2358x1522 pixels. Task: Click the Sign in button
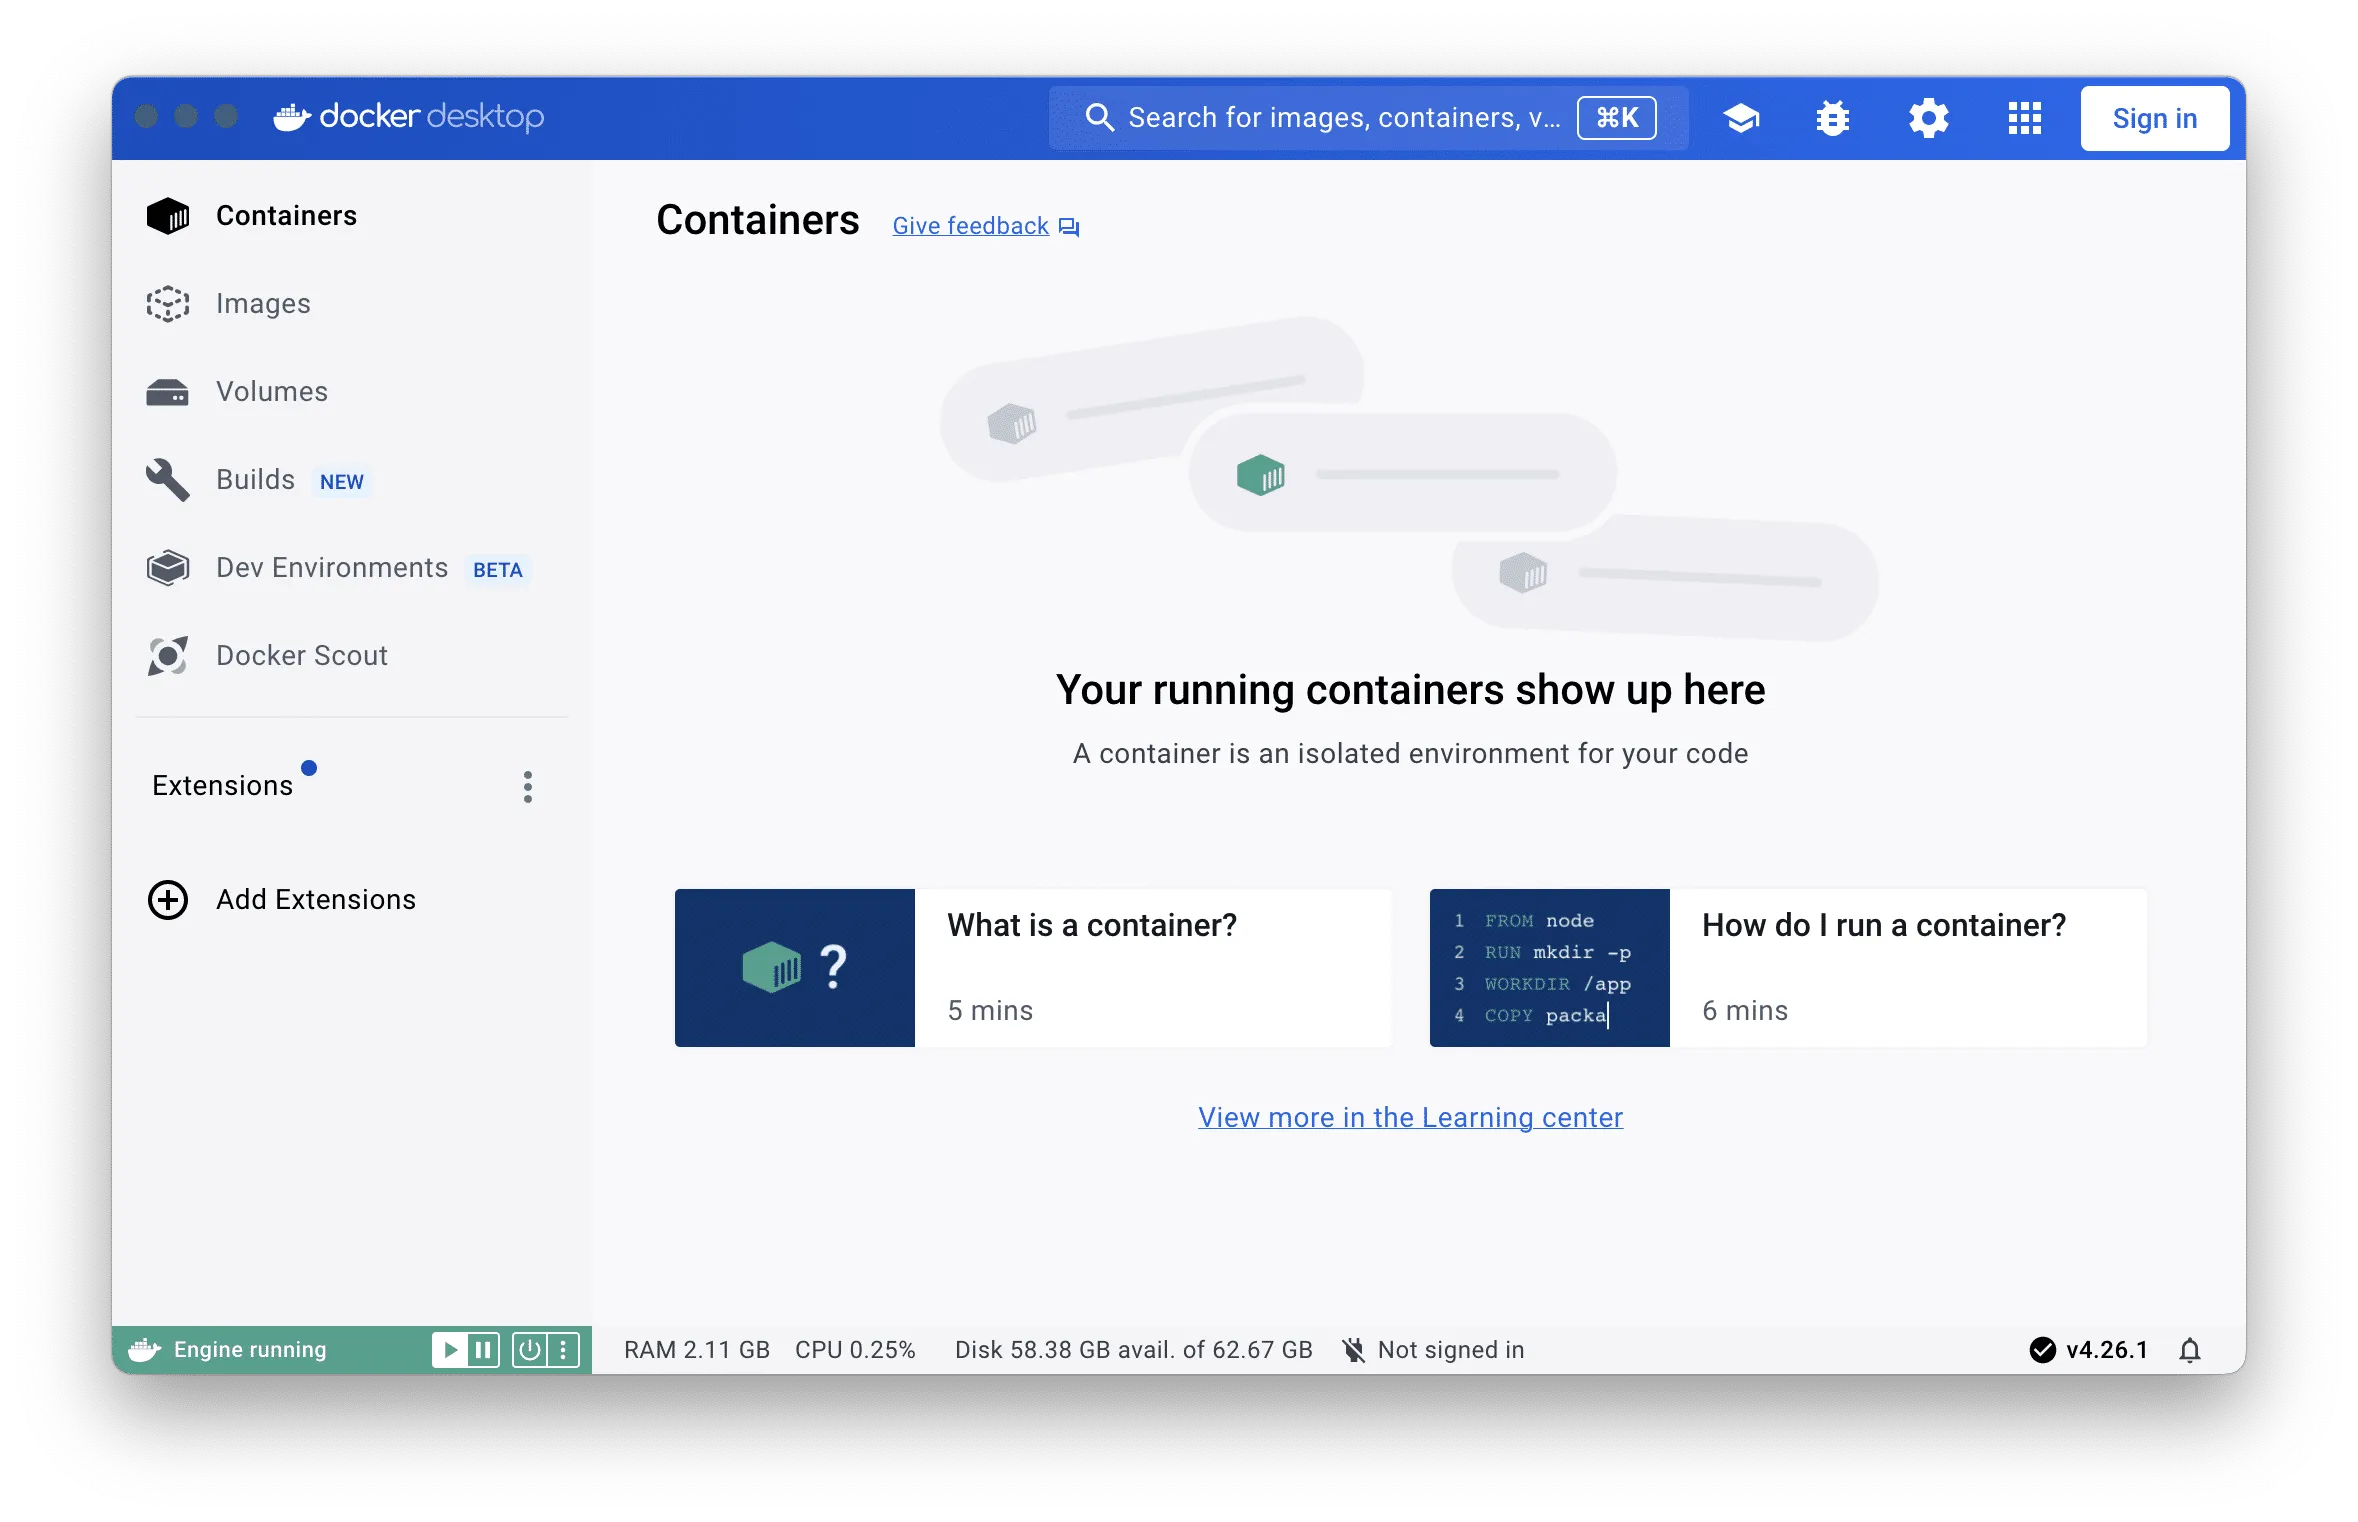[2154, 118]
